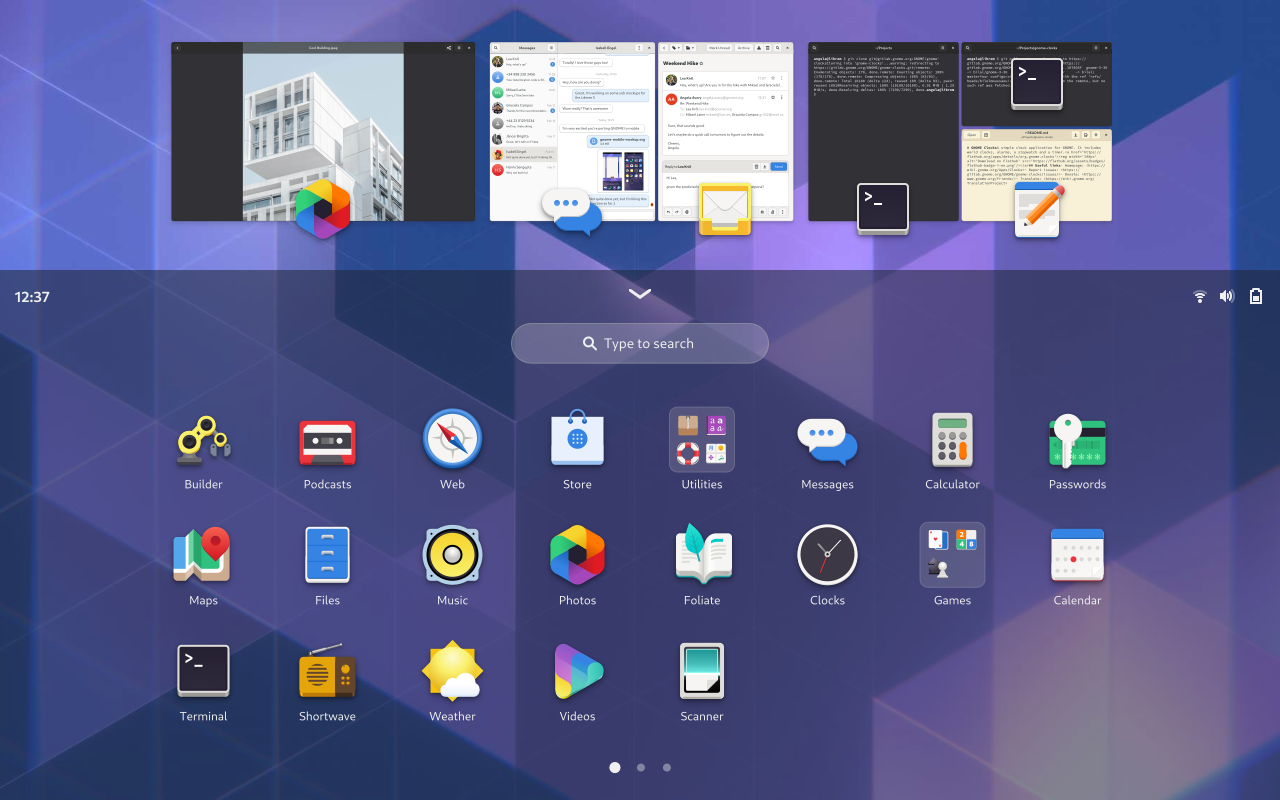Switch to the Photos window thumbnail

pos(323,131)
